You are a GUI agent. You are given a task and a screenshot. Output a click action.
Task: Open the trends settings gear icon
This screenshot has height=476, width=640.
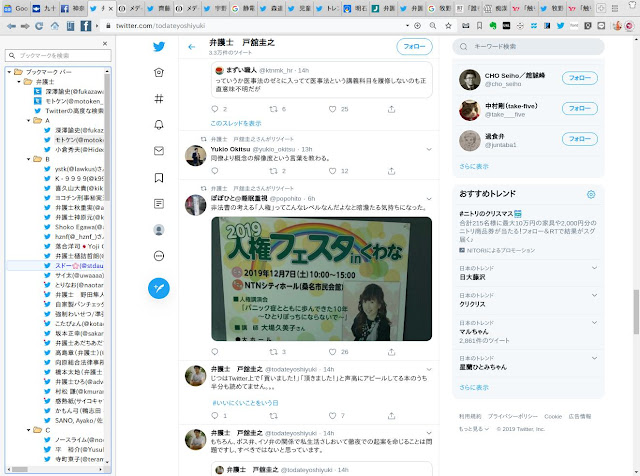pyautogui.click(x=591, y=194)
